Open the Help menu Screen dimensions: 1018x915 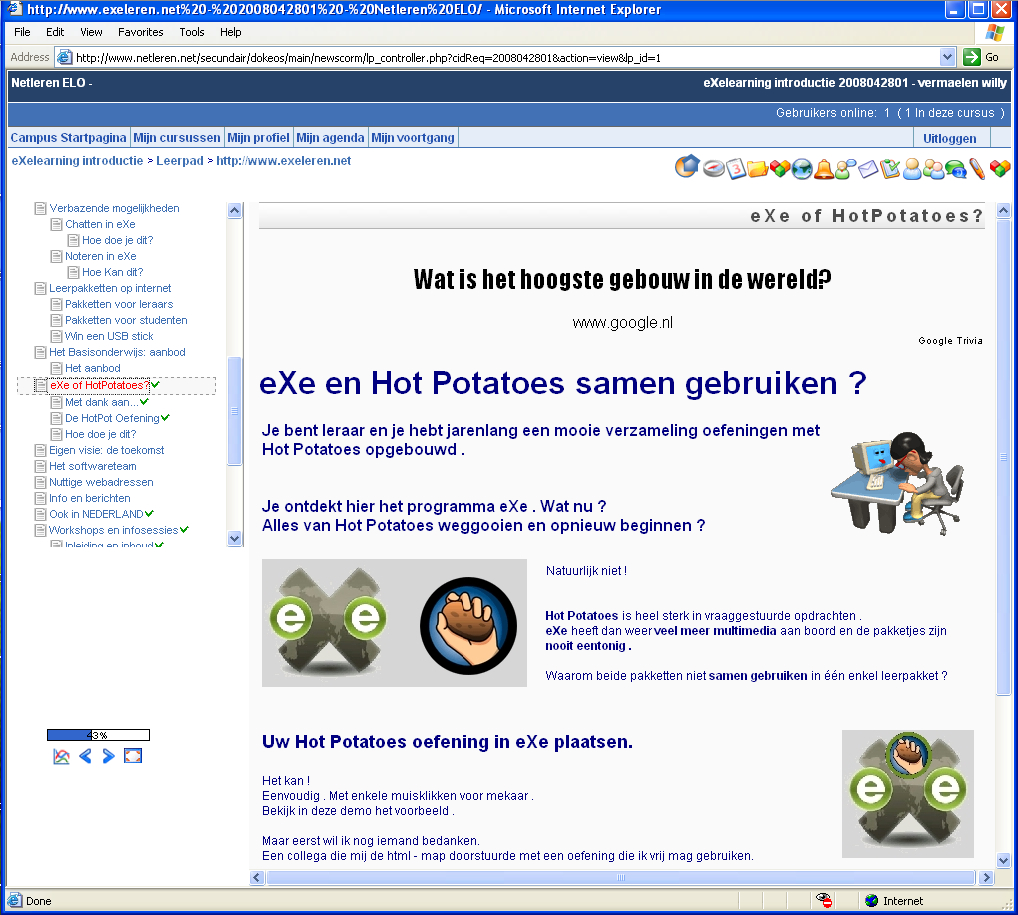(x=230, y=32)
